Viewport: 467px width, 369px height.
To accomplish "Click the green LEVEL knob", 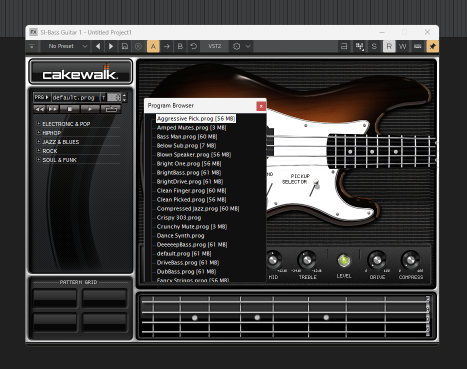I will (x=344, y=261).
